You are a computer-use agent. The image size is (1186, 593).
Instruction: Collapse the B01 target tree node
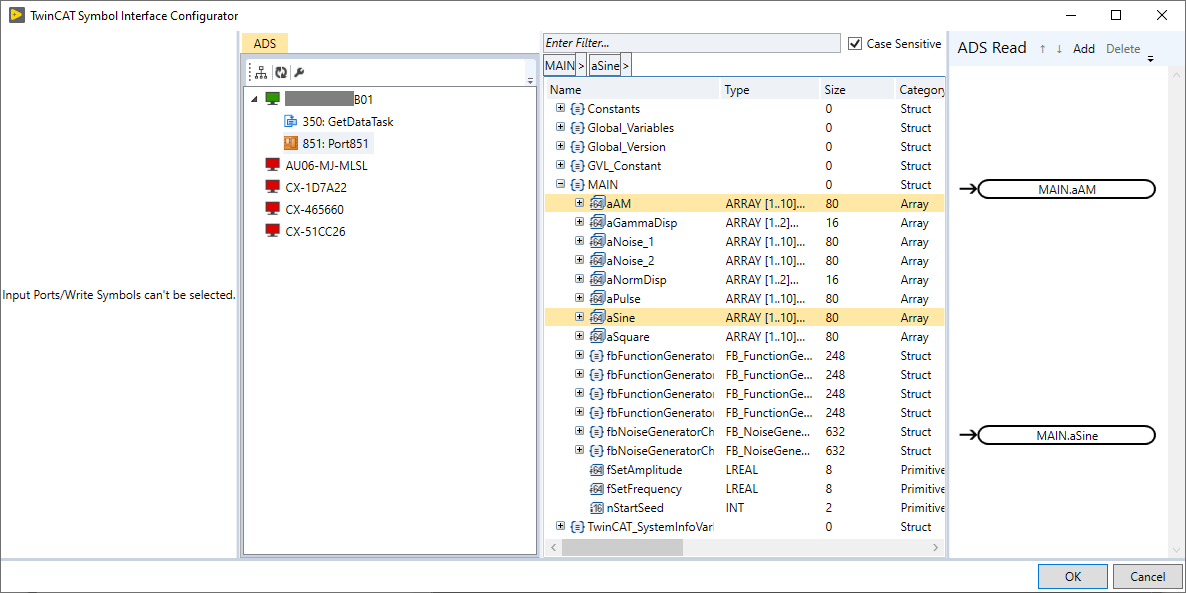point(253,99)
